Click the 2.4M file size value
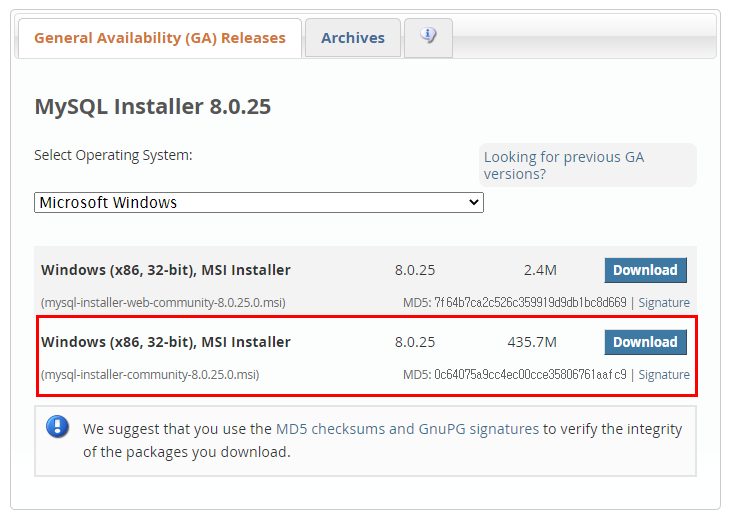Viewport: 735px width, 521px height. click(x=540, y=270)
